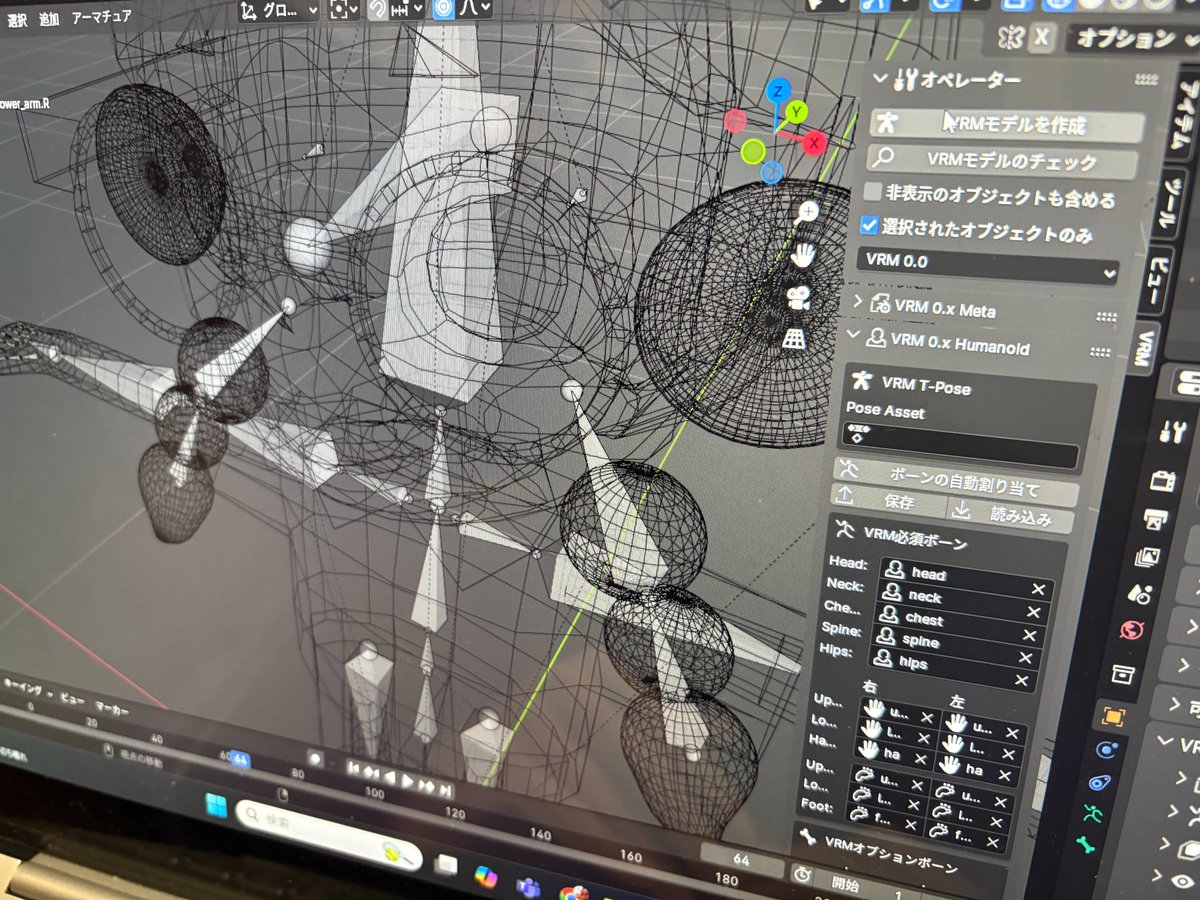Open the World properties tab icon
The width and height of the screenshot is (1200, 900).
(x=1132, y=631)
